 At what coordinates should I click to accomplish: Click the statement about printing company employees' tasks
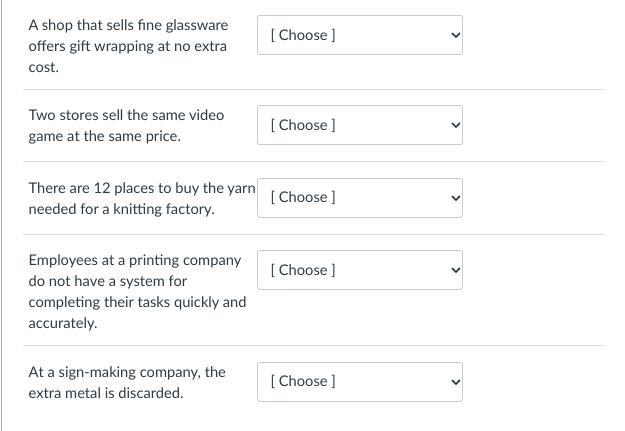click(x=137, y=291)
